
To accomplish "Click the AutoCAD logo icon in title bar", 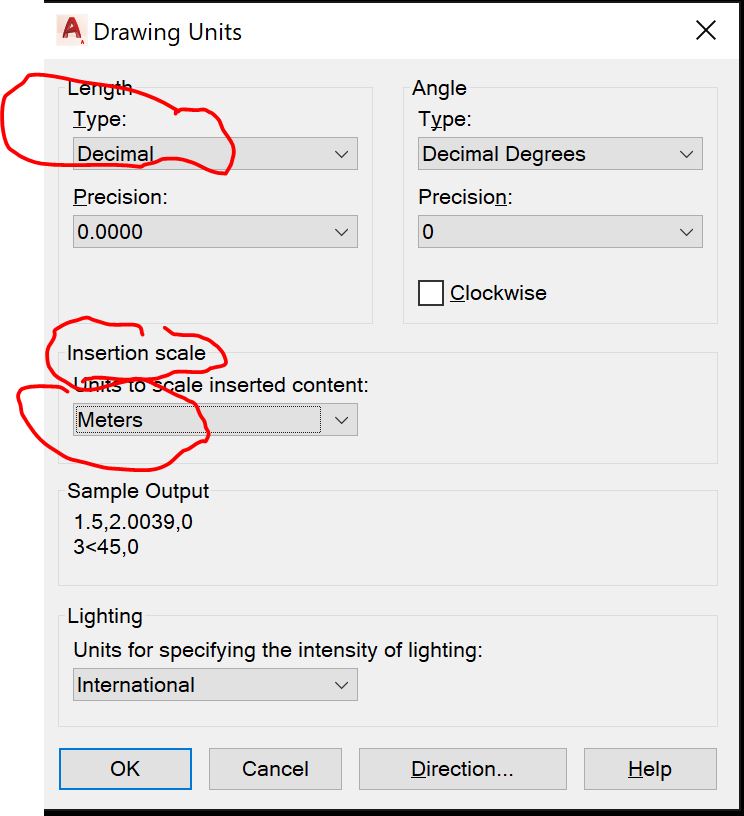I will (71, 31).
